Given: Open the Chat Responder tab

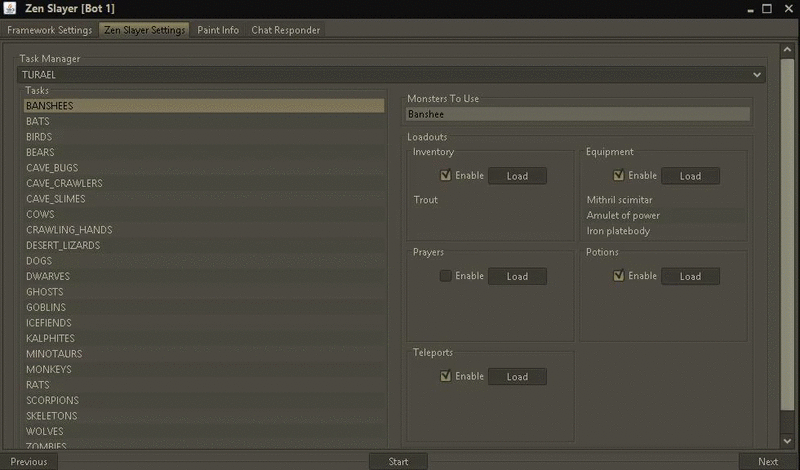Looking at the screenshot, I should click(x=286, y=30).
